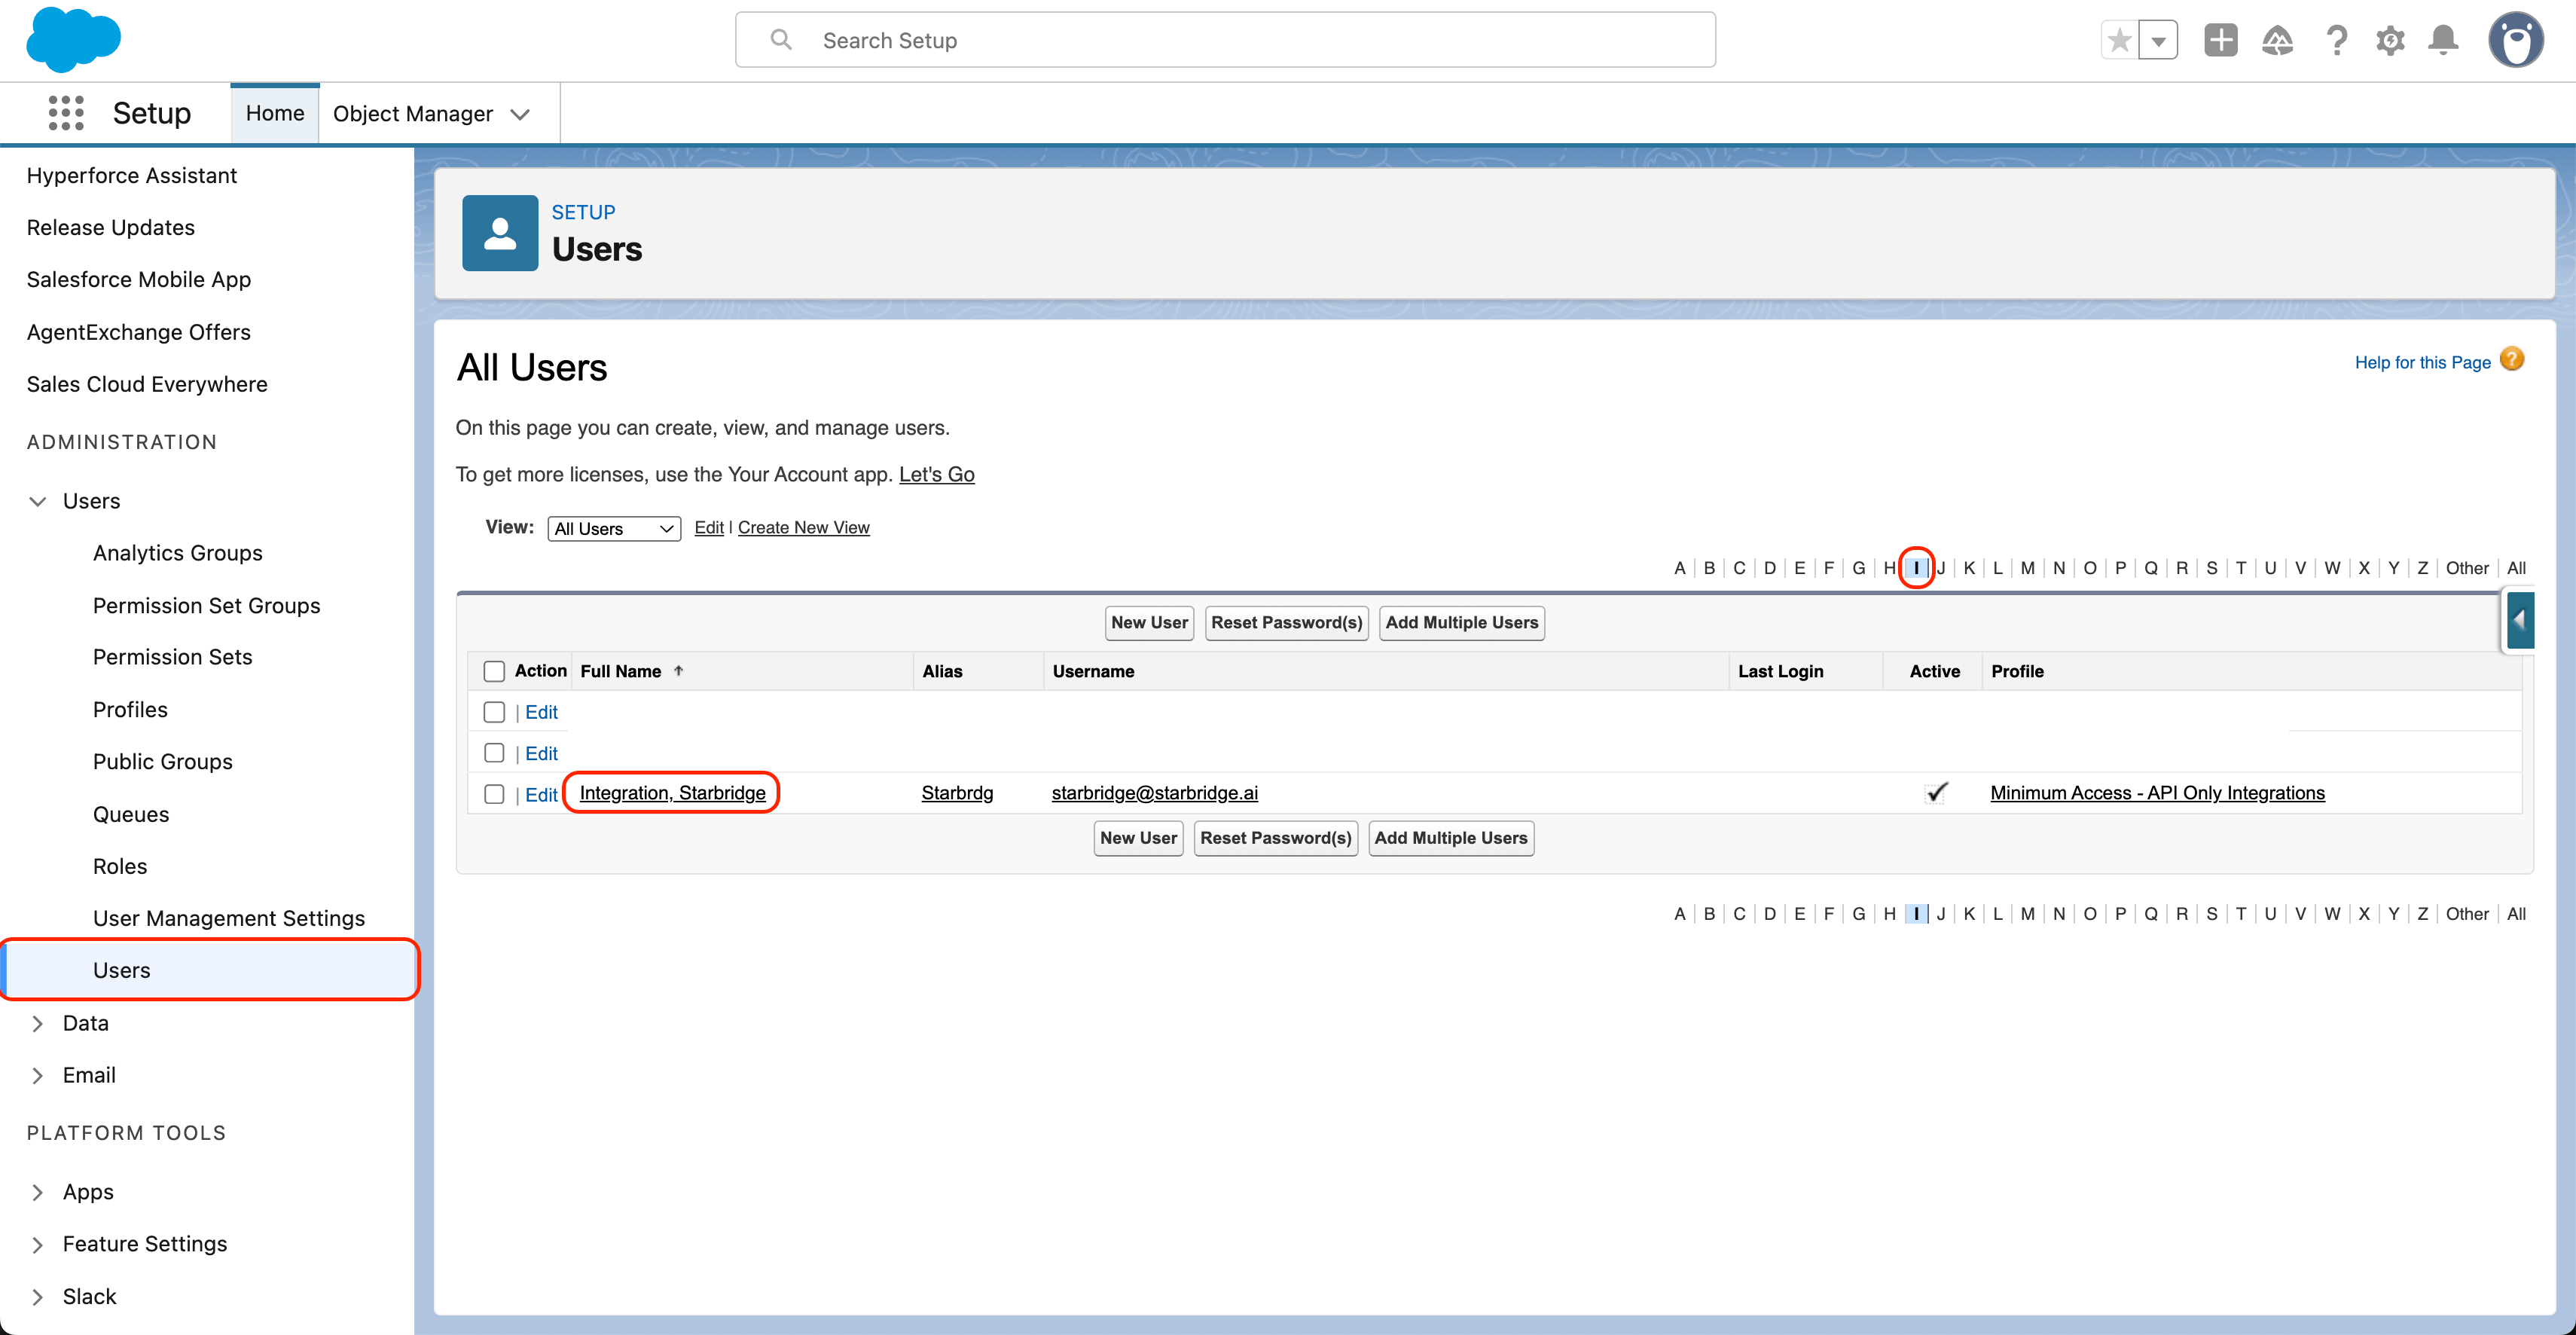The width and height of the screenshot is (2576, 1335).
Task: Click the bottom Add Multiple Users button
Action: (1450, 838)
